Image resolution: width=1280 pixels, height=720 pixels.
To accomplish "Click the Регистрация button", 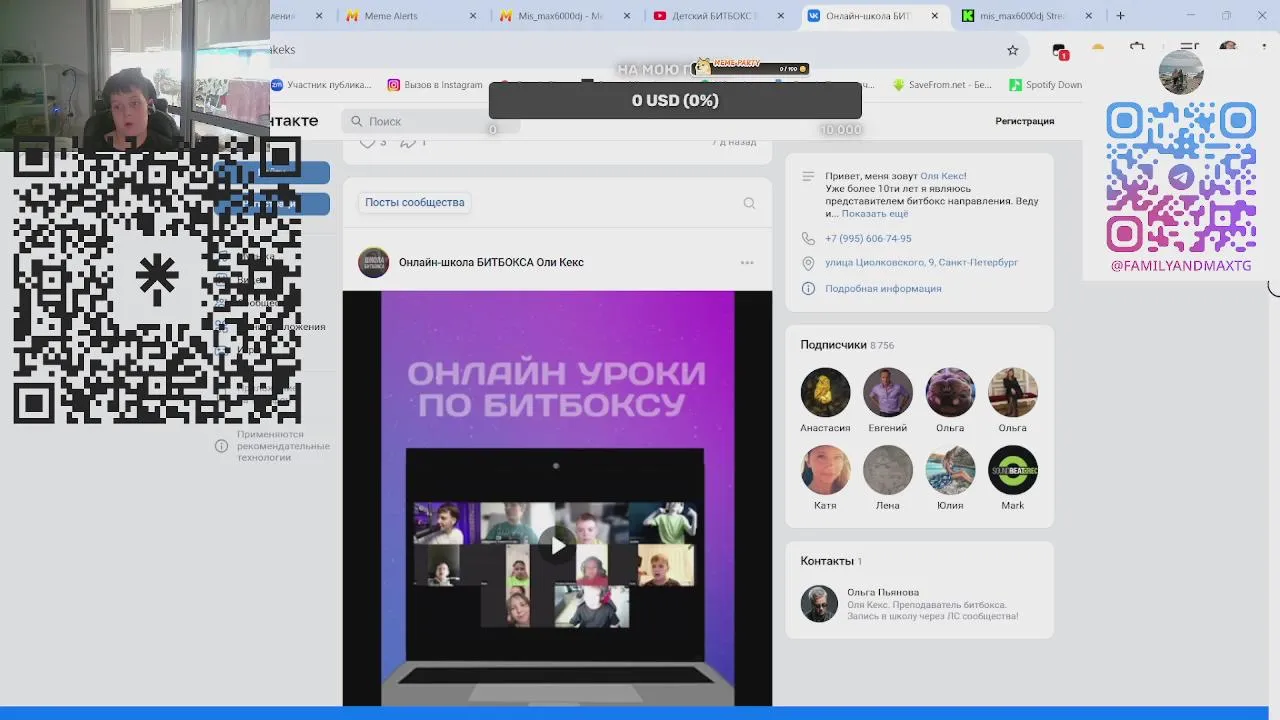I will click(x=1025, y=121).
